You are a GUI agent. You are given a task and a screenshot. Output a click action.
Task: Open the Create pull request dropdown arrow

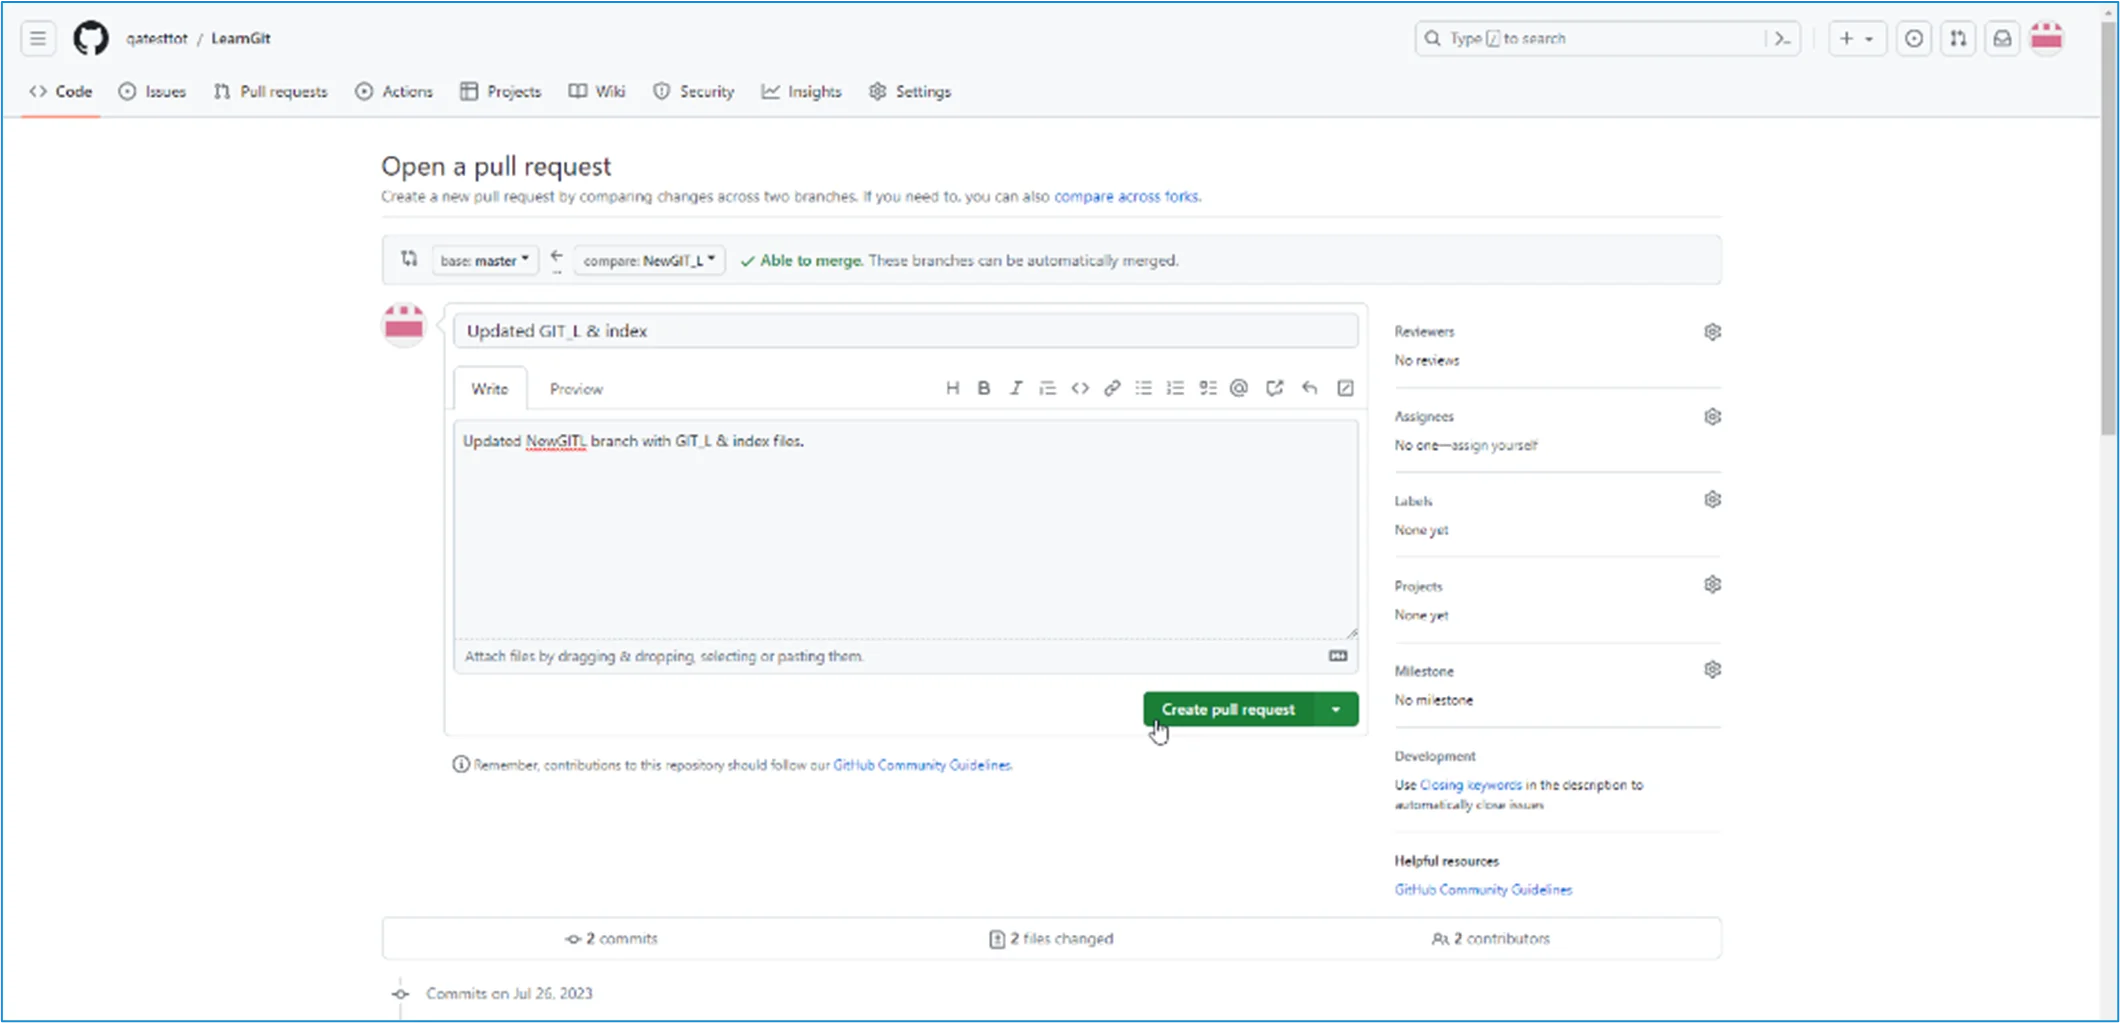tap(1337, 709)
